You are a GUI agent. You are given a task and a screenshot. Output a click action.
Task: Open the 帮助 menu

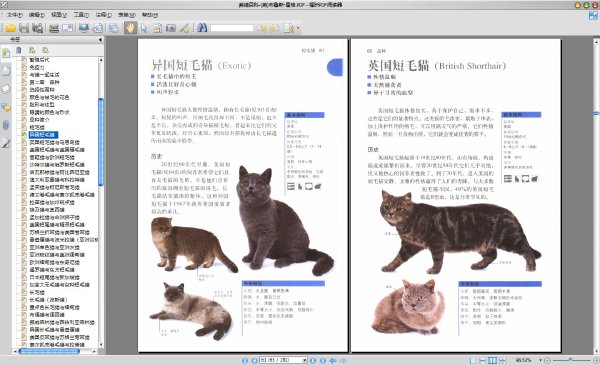coord(150,15)
